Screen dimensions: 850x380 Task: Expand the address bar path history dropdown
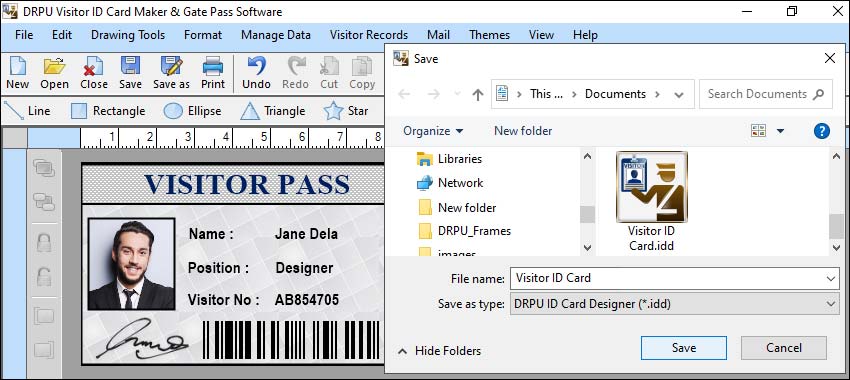(679, 95)
